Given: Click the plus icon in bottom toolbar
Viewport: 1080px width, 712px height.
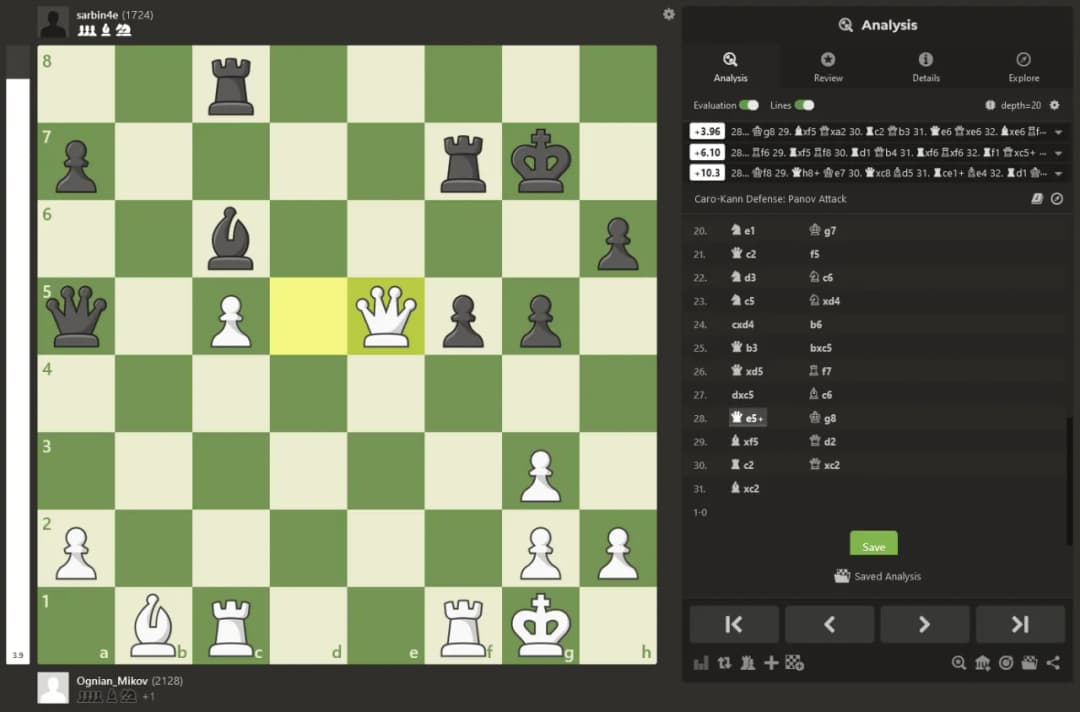Looking at the screenshot, I should point(771,663).
